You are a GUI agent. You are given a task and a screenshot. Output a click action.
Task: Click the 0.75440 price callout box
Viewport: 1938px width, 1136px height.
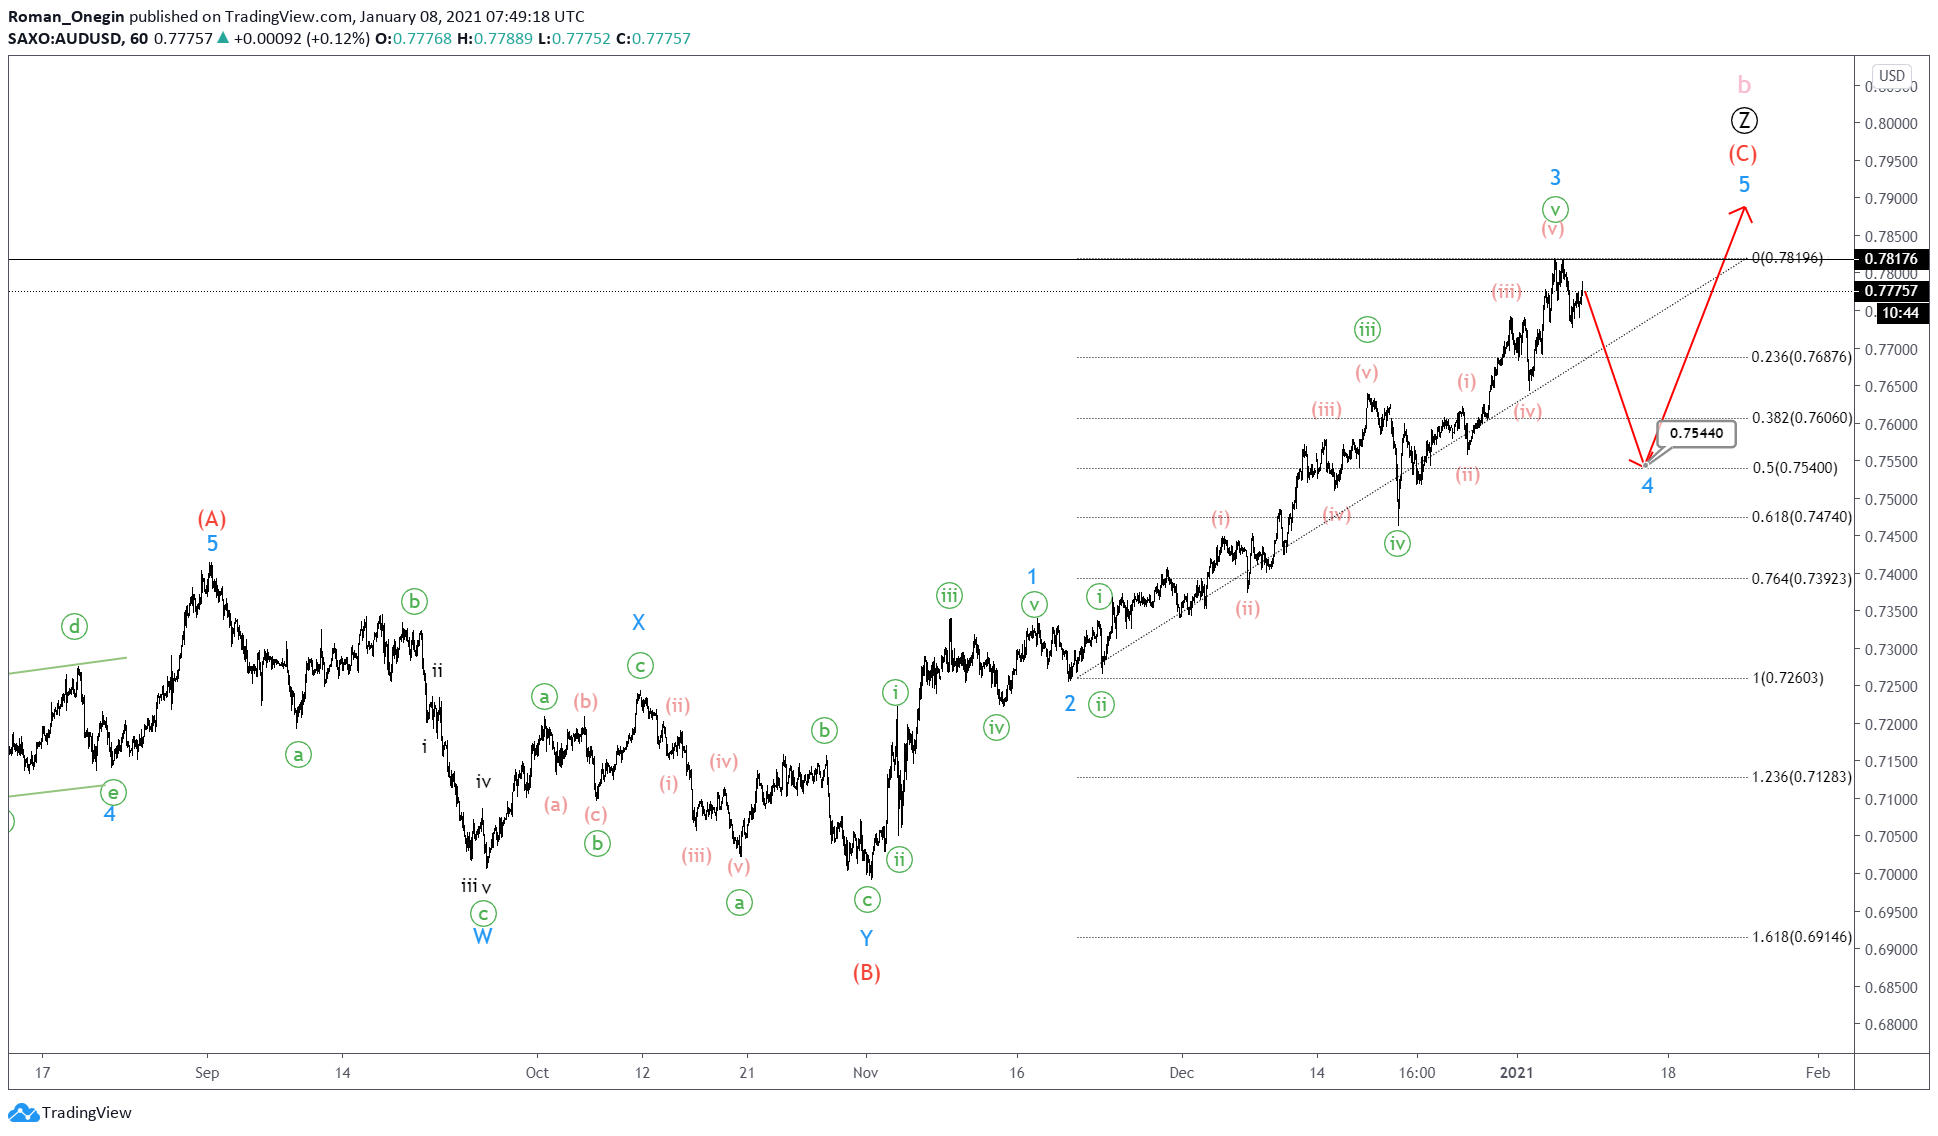click(1696, 433)
